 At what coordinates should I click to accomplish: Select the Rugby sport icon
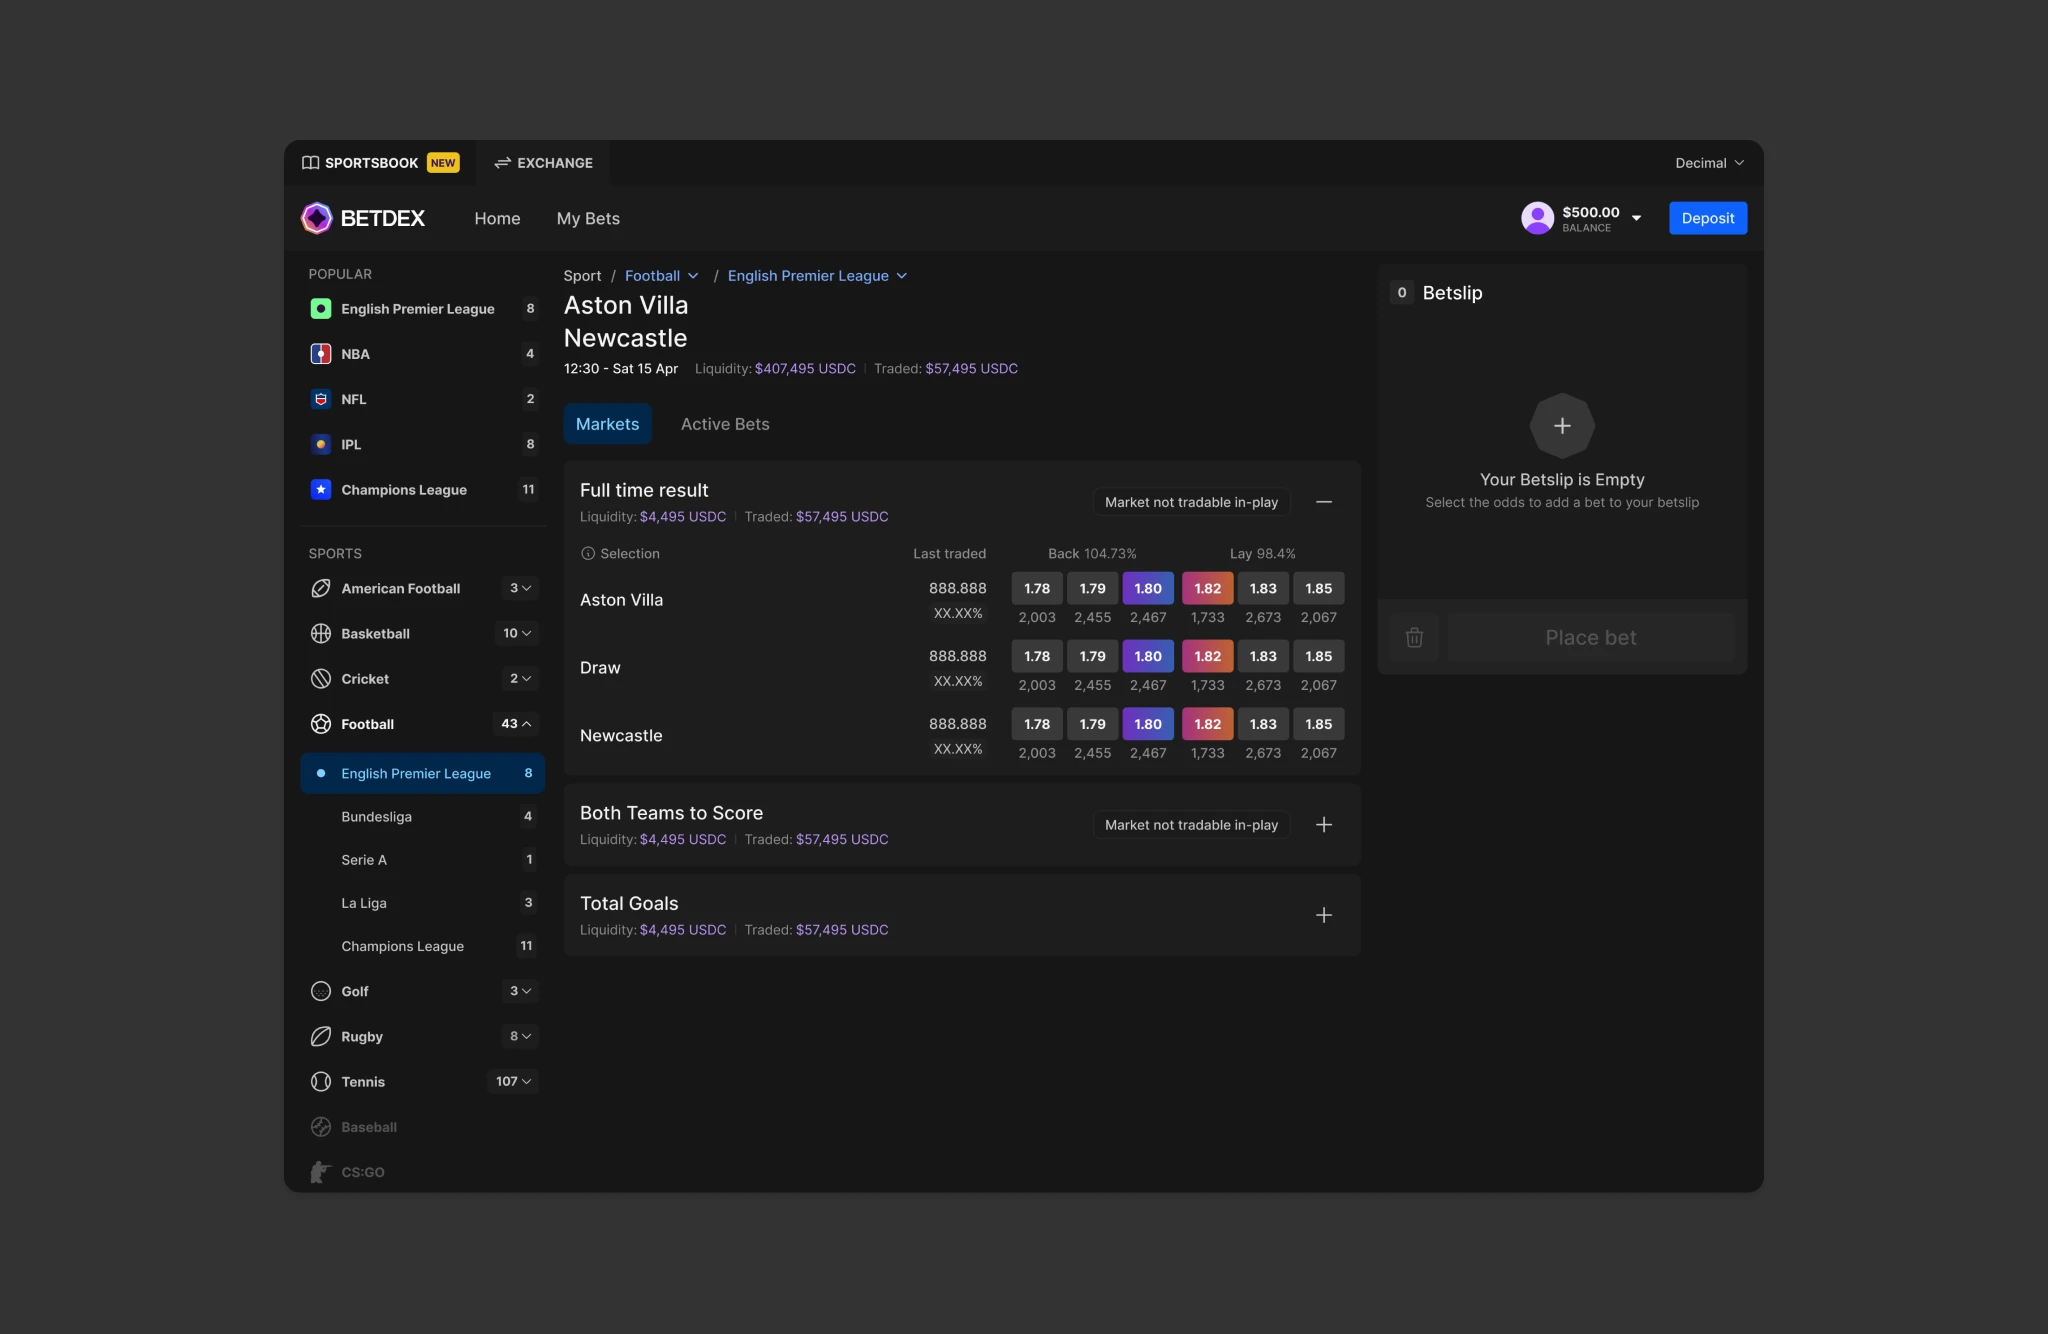[321, 1036]
